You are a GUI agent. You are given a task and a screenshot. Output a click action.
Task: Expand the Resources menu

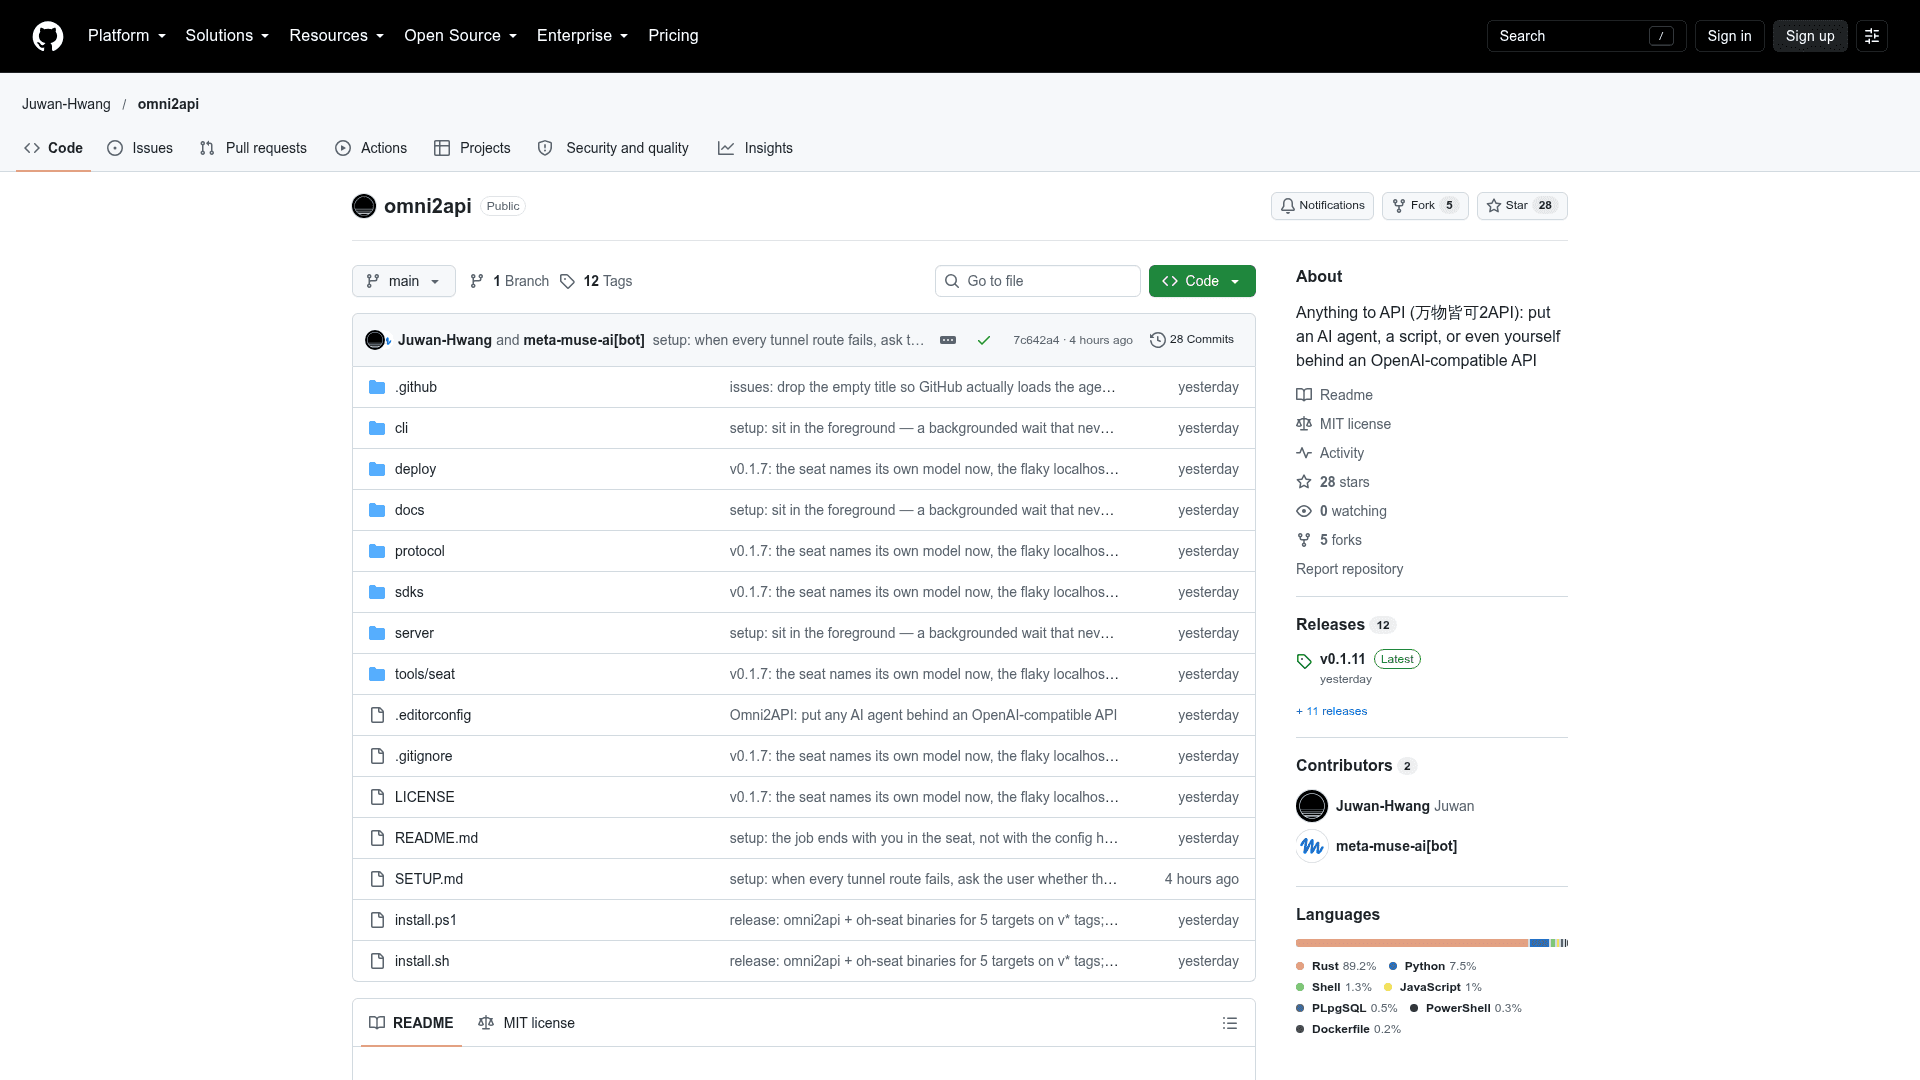click(337, 36)
